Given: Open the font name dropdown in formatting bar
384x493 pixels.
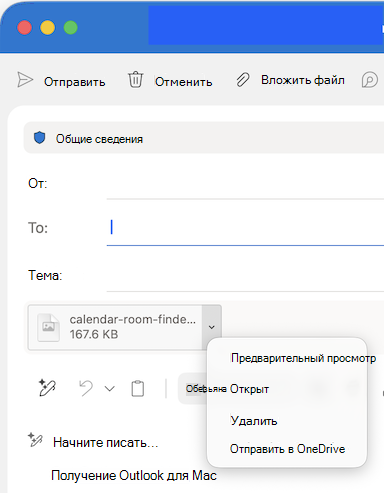Looking at the screenshot, I should click(x=193, y=389).
